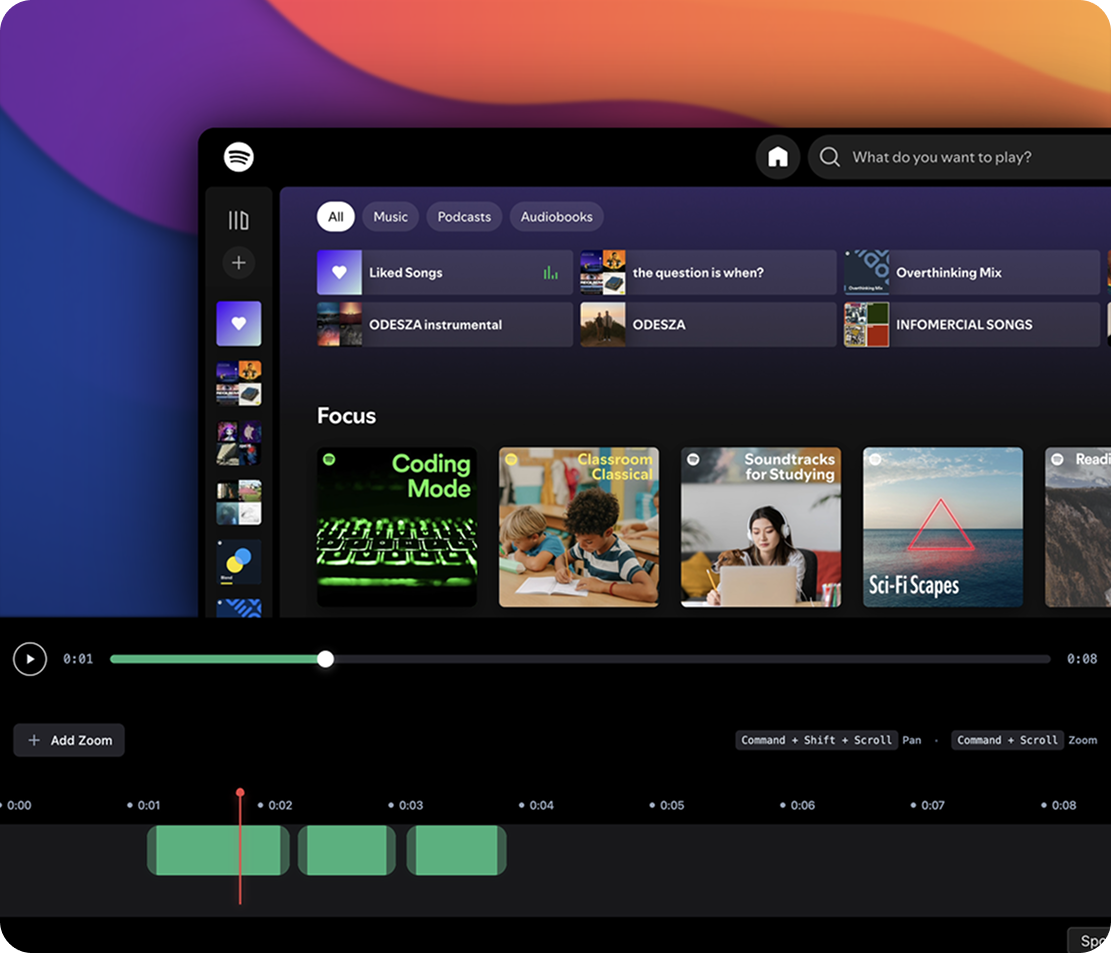Open ODESZA instrumental playlist card
Viewport: 1111px width, 953px height.
[444, 325]
